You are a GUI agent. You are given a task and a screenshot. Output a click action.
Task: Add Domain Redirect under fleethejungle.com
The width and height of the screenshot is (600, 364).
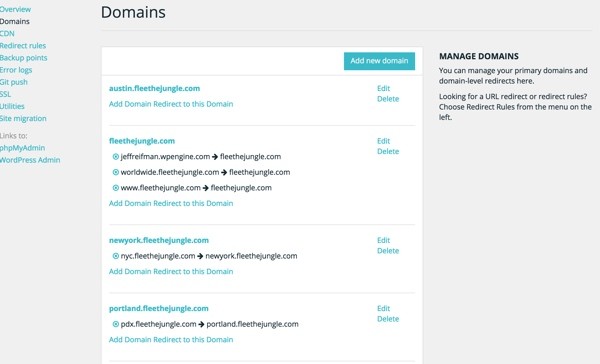coord(171,203)
